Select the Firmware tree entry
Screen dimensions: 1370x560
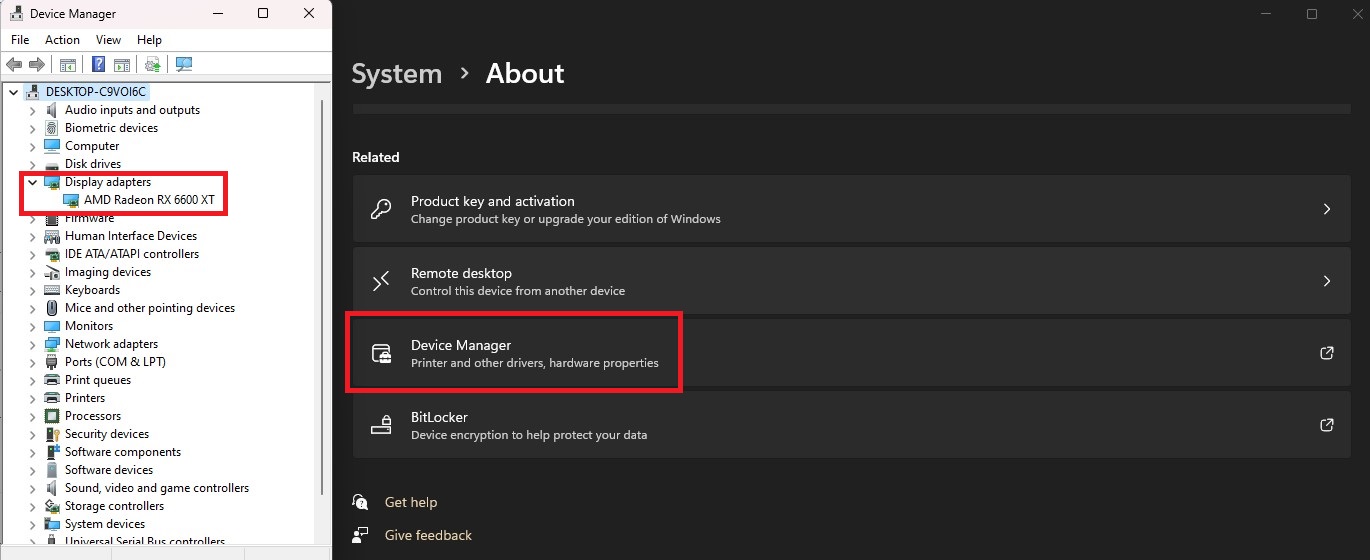click(89, 218)
